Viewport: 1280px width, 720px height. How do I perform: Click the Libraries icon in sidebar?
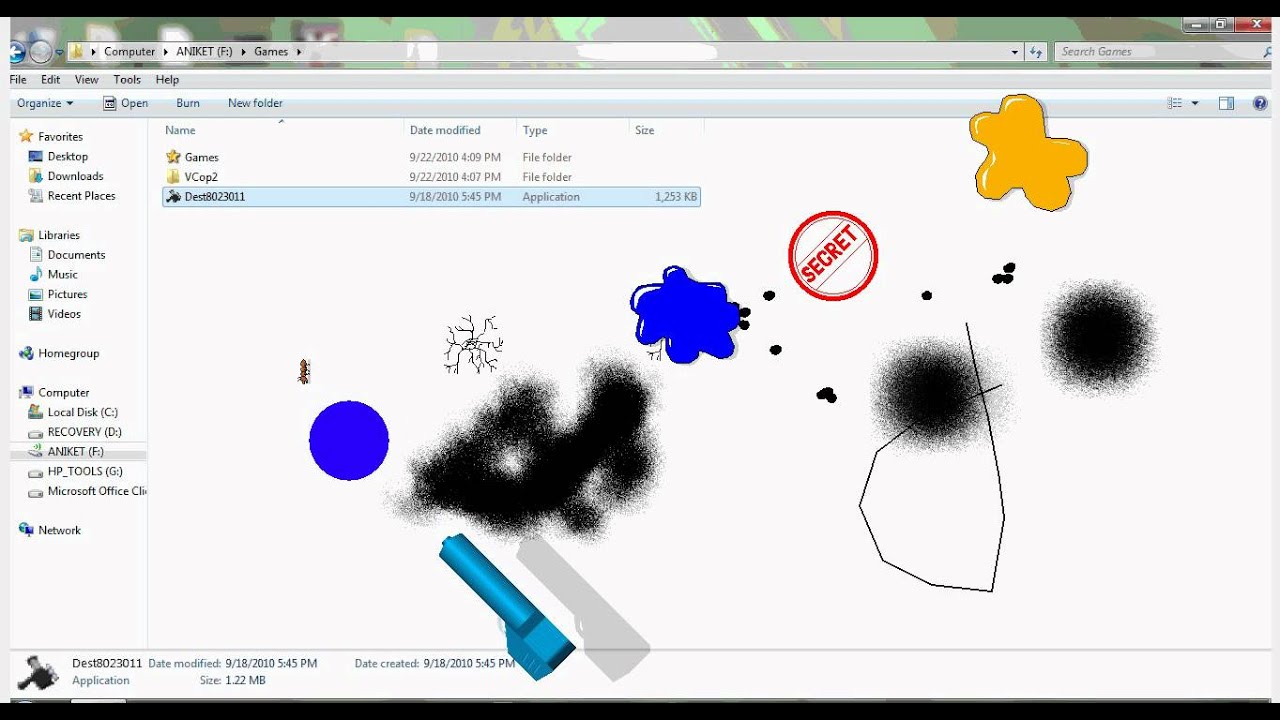pos(26,235)
